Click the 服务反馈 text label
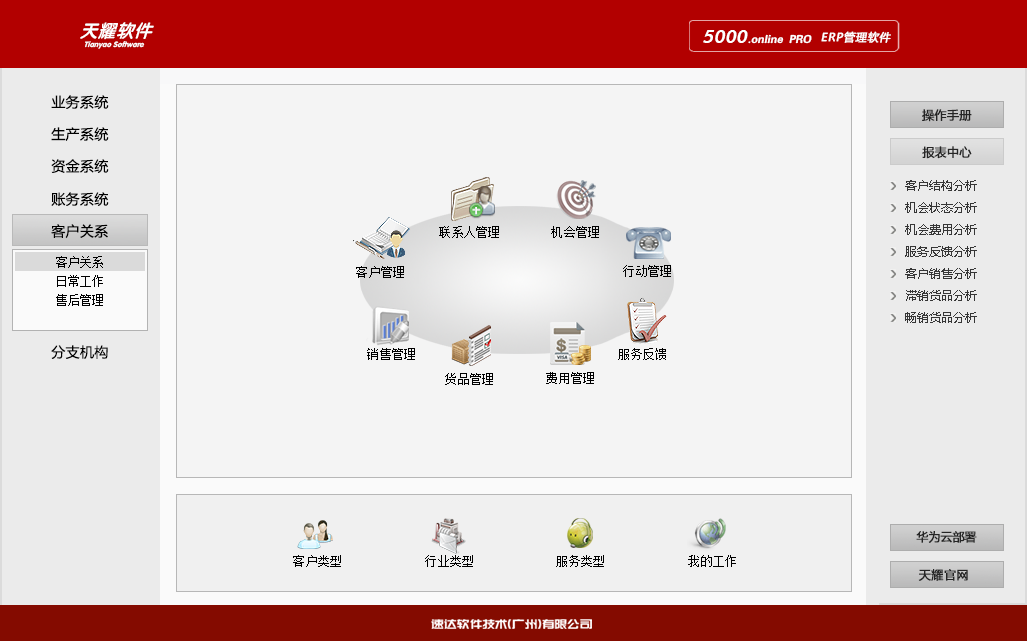1027x641 pixels. click(642, 354)
